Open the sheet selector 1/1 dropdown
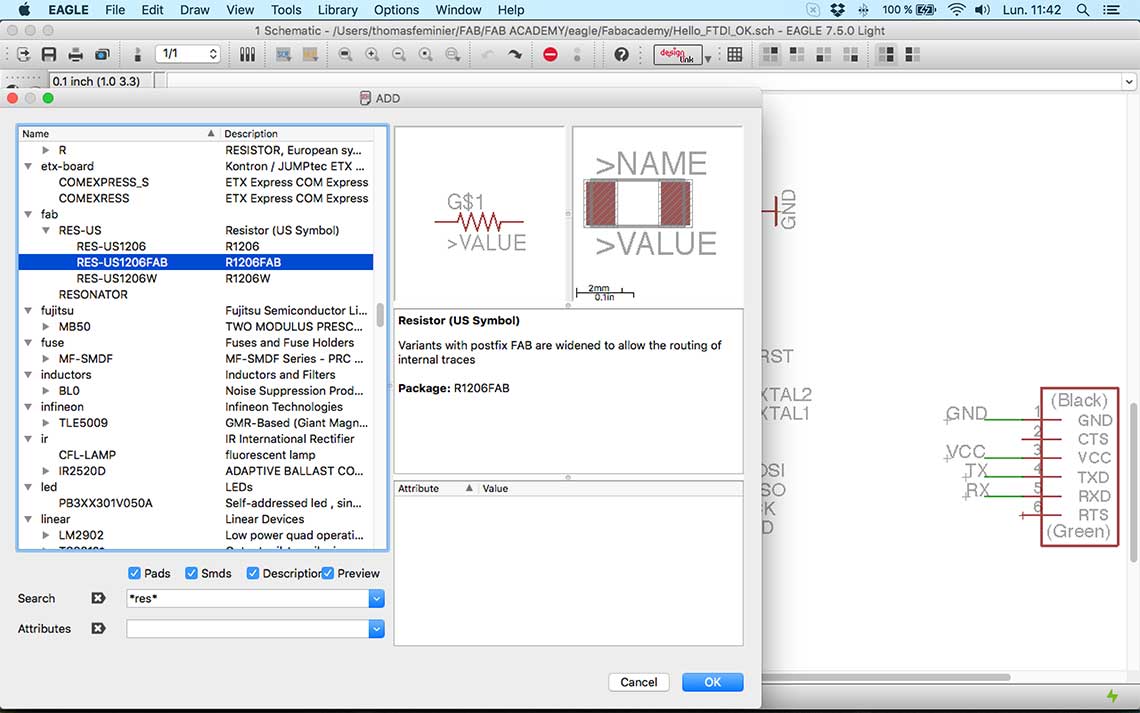The width and height of the screenshot is (1140, 713). tap(188, 54)
